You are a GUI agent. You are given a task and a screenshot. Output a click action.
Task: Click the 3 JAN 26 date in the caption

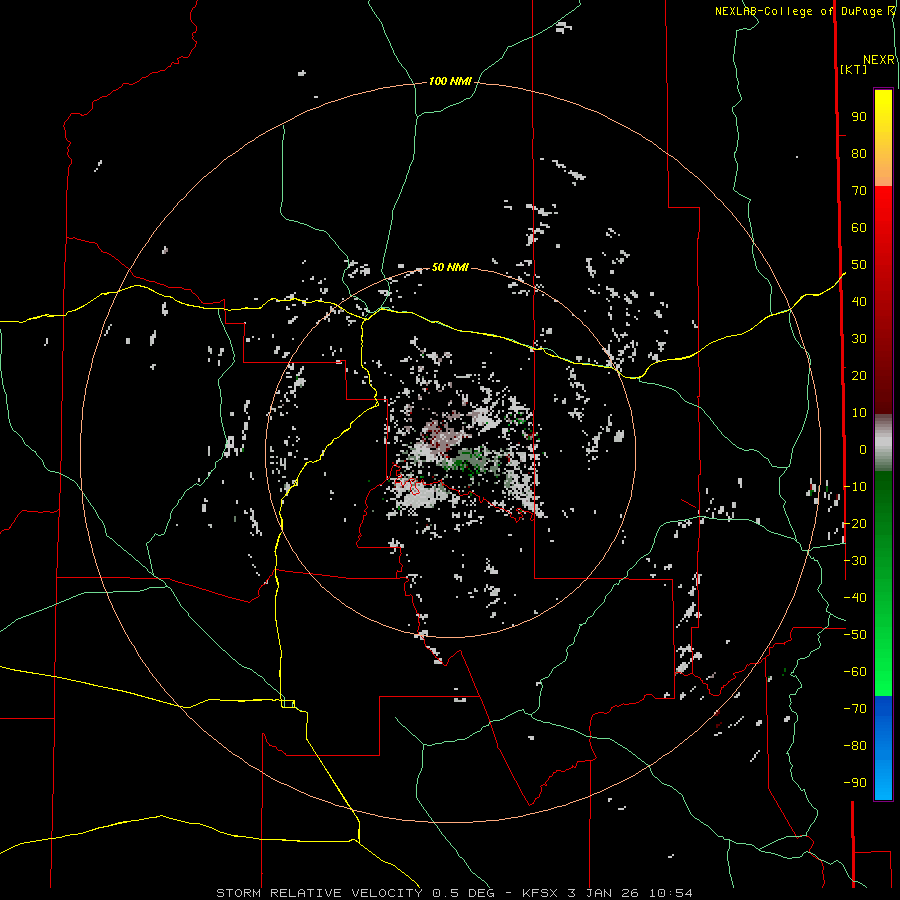point(604,893)
